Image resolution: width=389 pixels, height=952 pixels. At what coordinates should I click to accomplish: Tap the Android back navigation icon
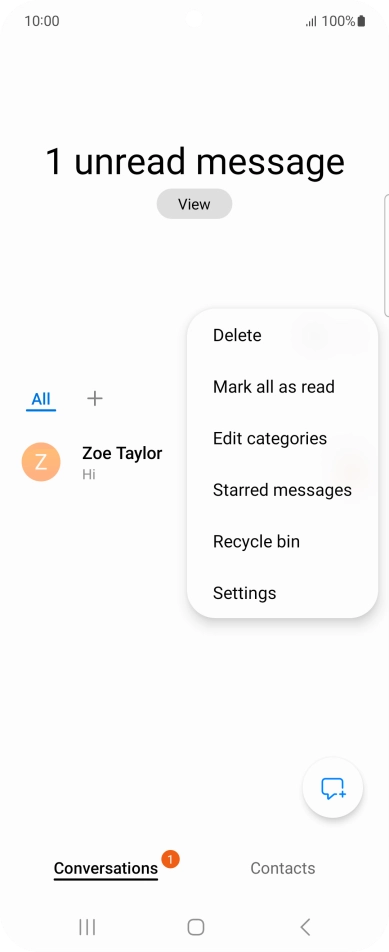pos(305,926)
